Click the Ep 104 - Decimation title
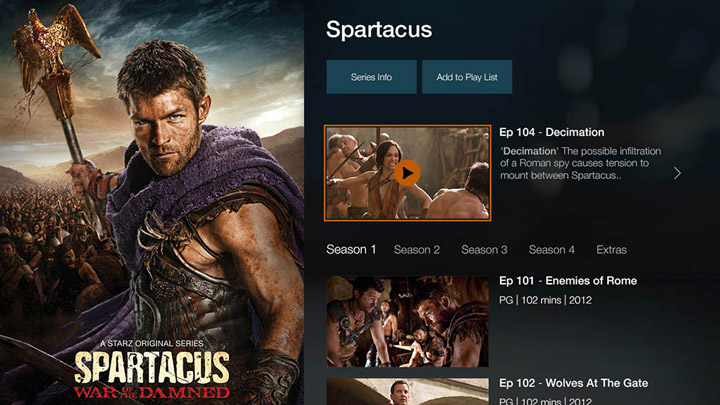Image resolution: width=720 pixels, height=405 pixels. [551, 132]
